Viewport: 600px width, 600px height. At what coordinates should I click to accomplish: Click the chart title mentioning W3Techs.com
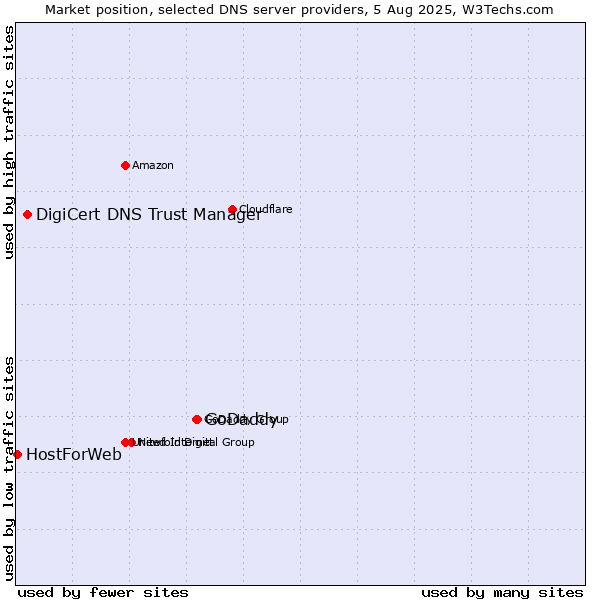(299, 10)
